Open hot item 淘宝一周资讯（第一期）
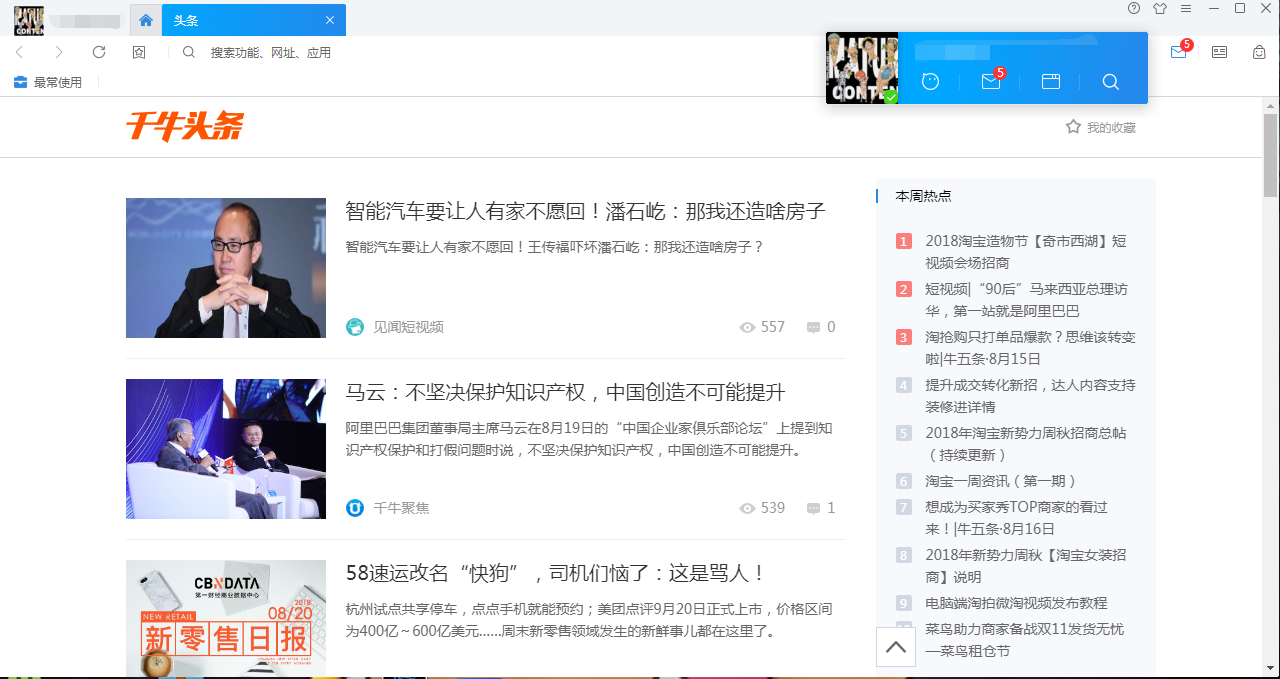Screen dimensions: 1280x679 [1001, 481]
